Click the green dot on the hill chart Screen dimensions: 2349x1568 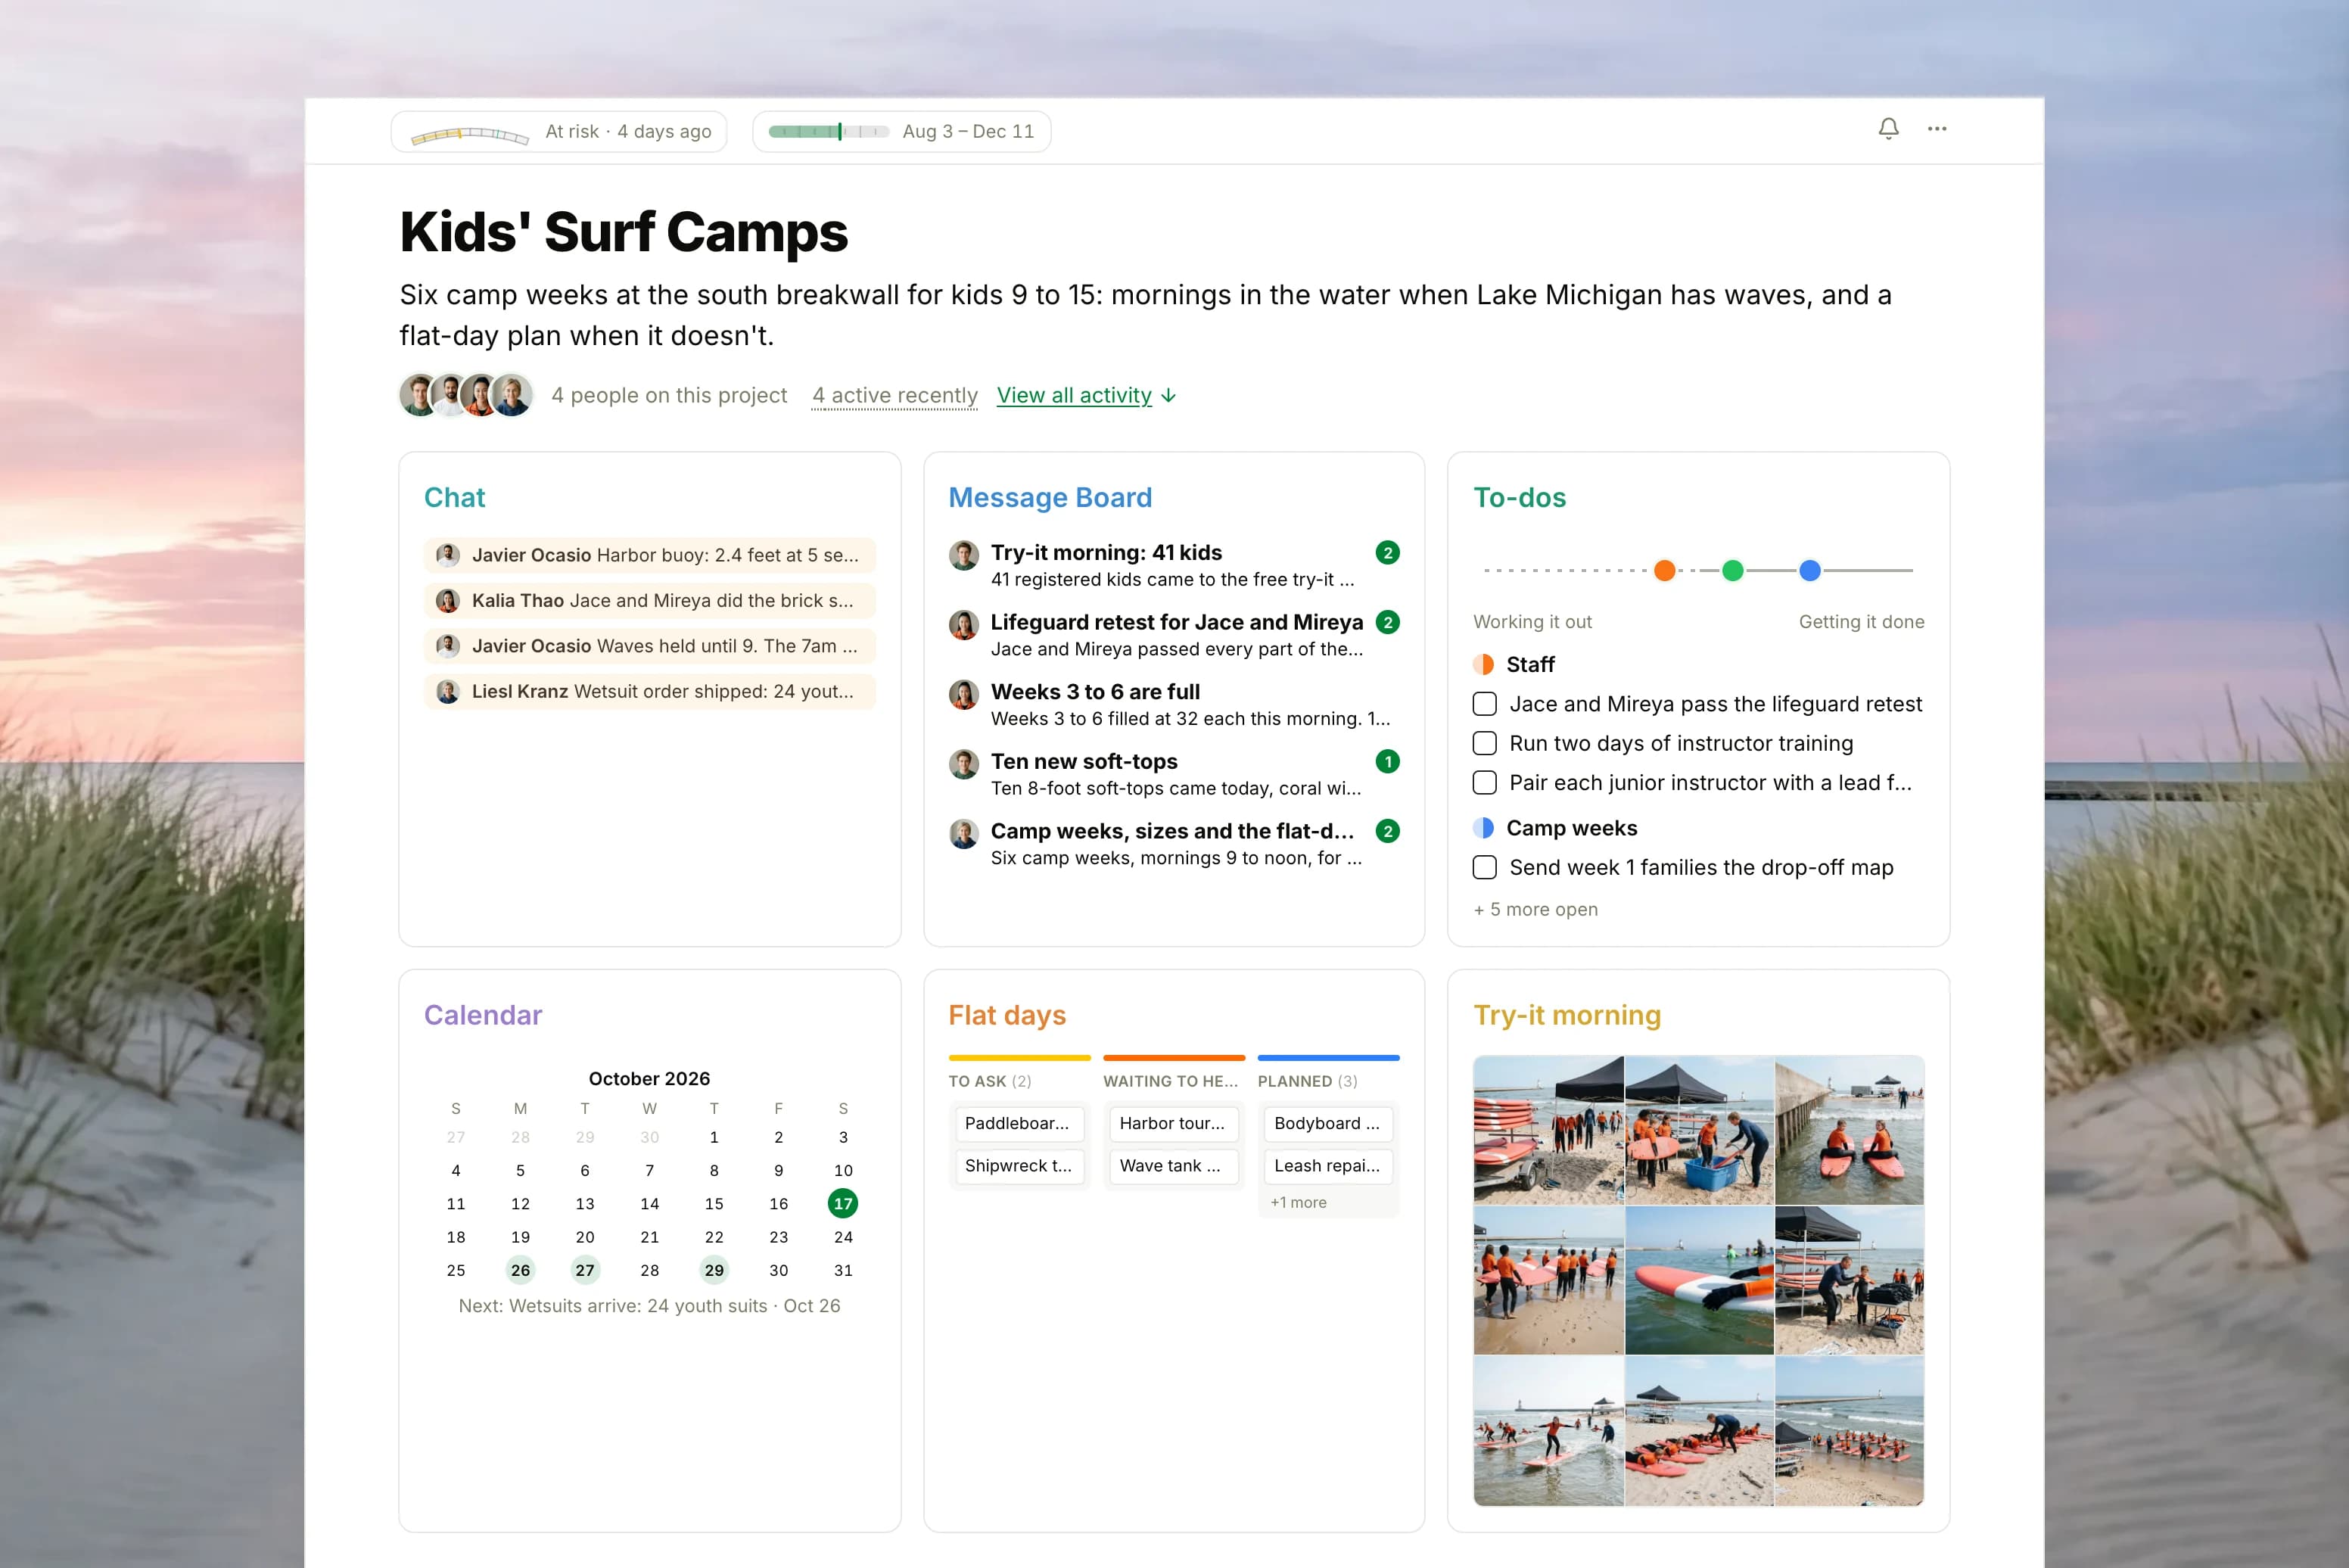[x=1732, y=570]
